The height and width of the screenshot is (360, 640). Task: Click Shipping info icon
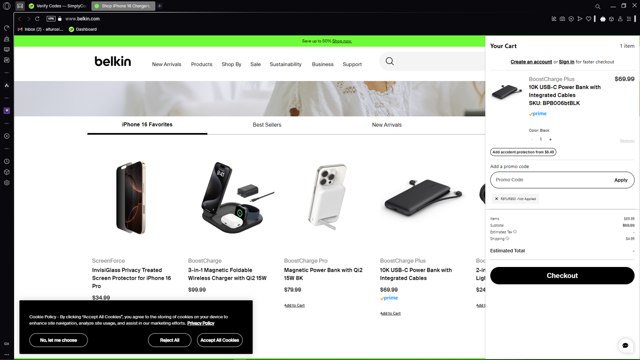click(x=507, y=238)
